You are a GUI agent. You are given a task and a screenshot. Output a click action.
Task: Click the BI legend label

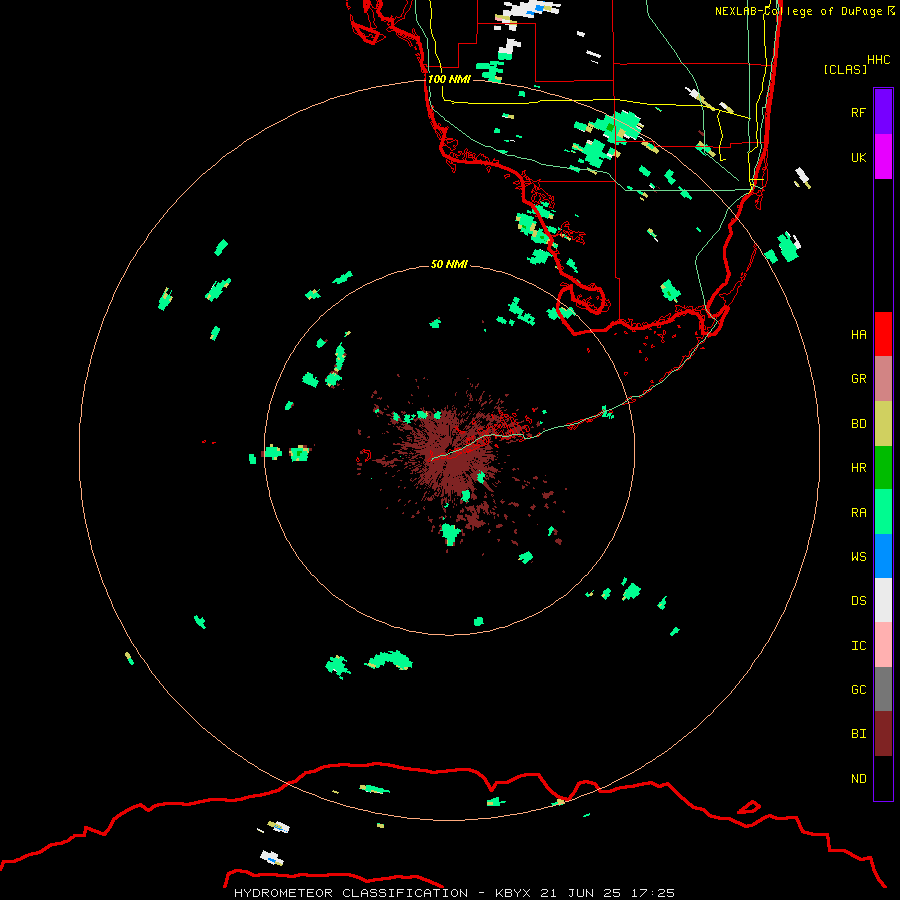coord(858,734)
